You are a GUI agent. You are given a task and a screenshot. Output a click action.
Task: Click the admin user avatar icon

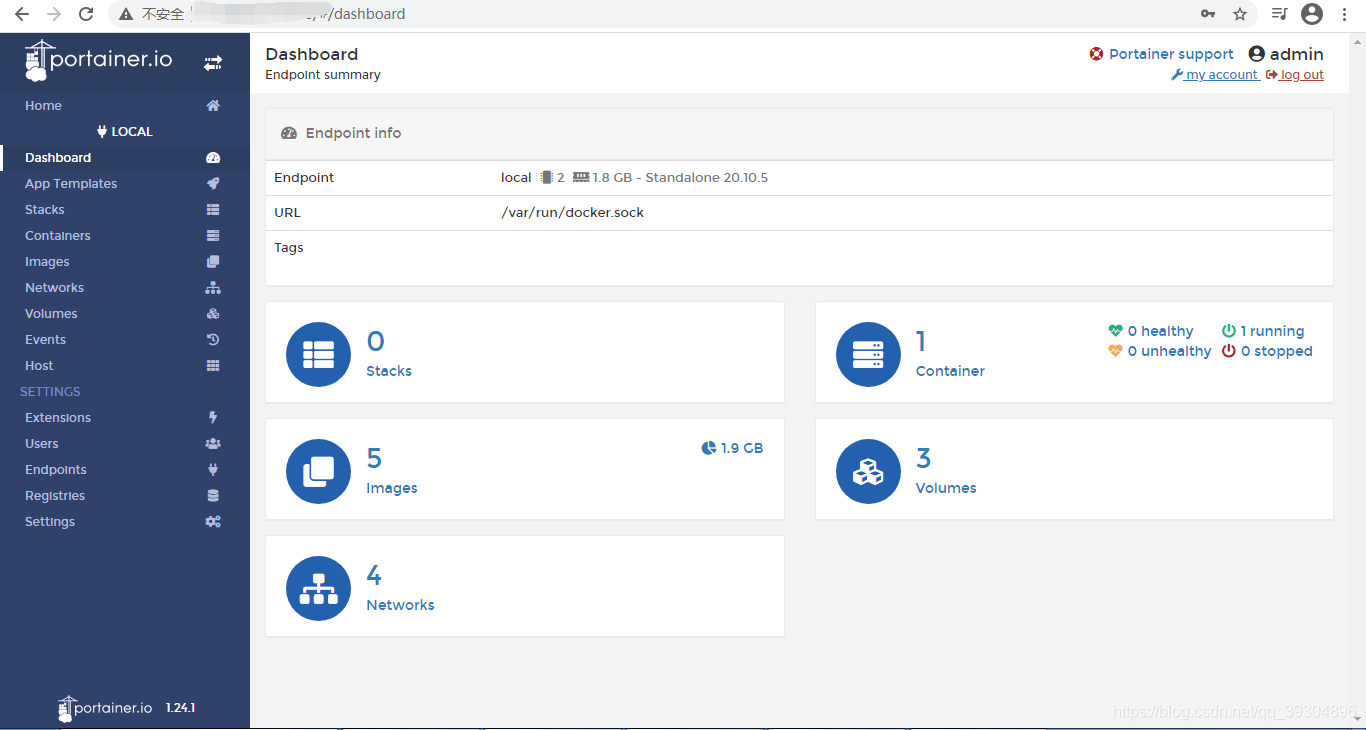(x=1257, y=54)
